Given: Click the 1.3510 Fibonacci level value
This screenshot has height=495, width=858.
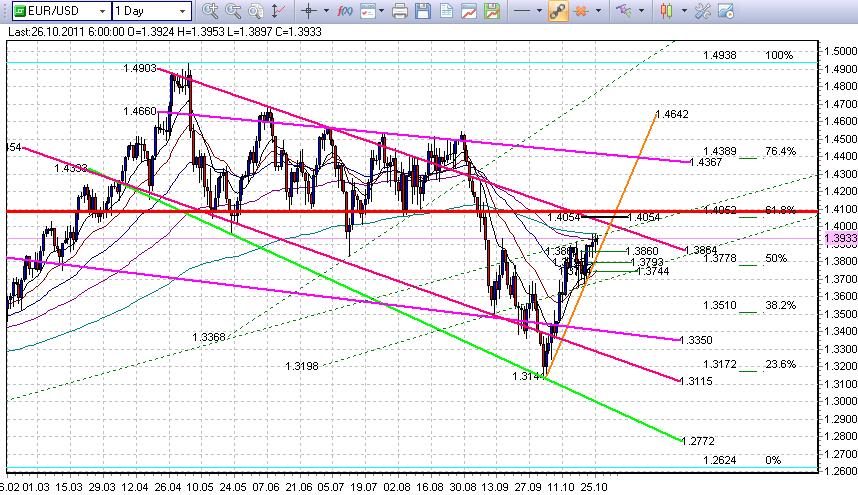Looking at the screenshot, I should pos(720,305).
